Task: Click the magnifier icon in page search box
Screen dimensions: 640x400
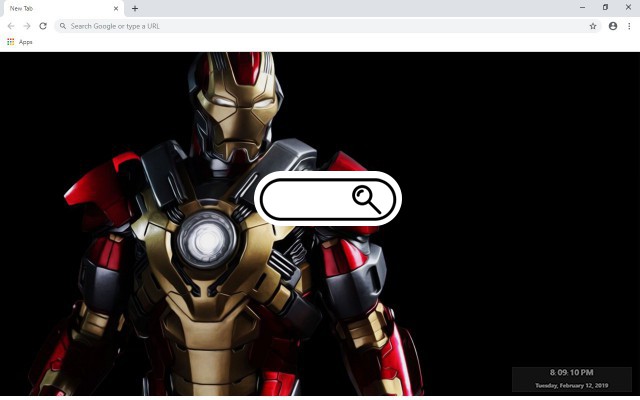Action: coord(367,199)
